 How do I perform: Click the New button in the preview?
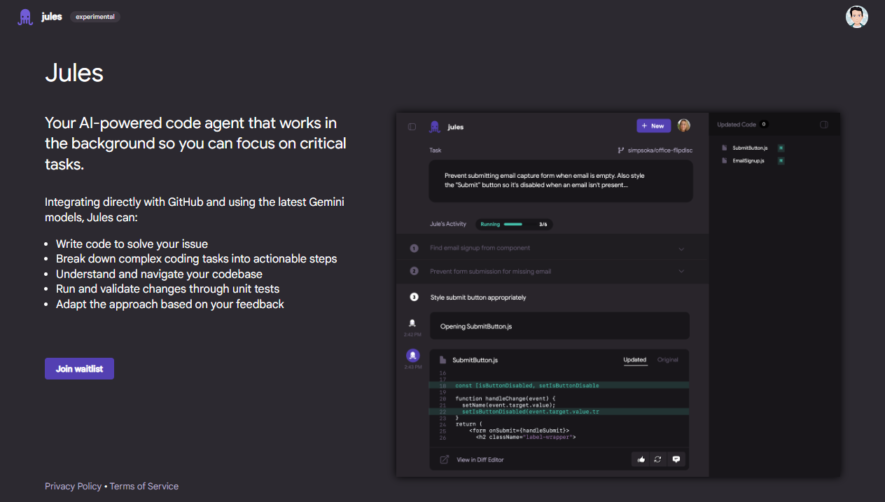point(654,125)
